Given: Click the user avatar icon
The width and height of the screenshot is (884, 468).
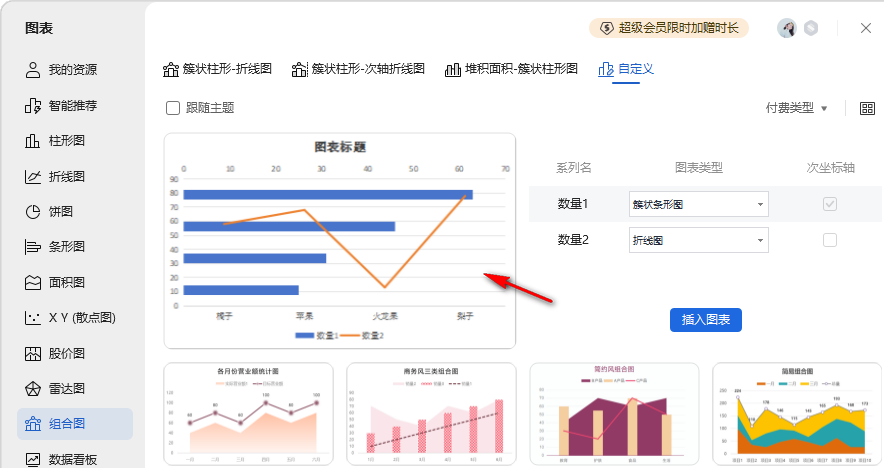Looking at the screenshot, I should coord(787,28).
